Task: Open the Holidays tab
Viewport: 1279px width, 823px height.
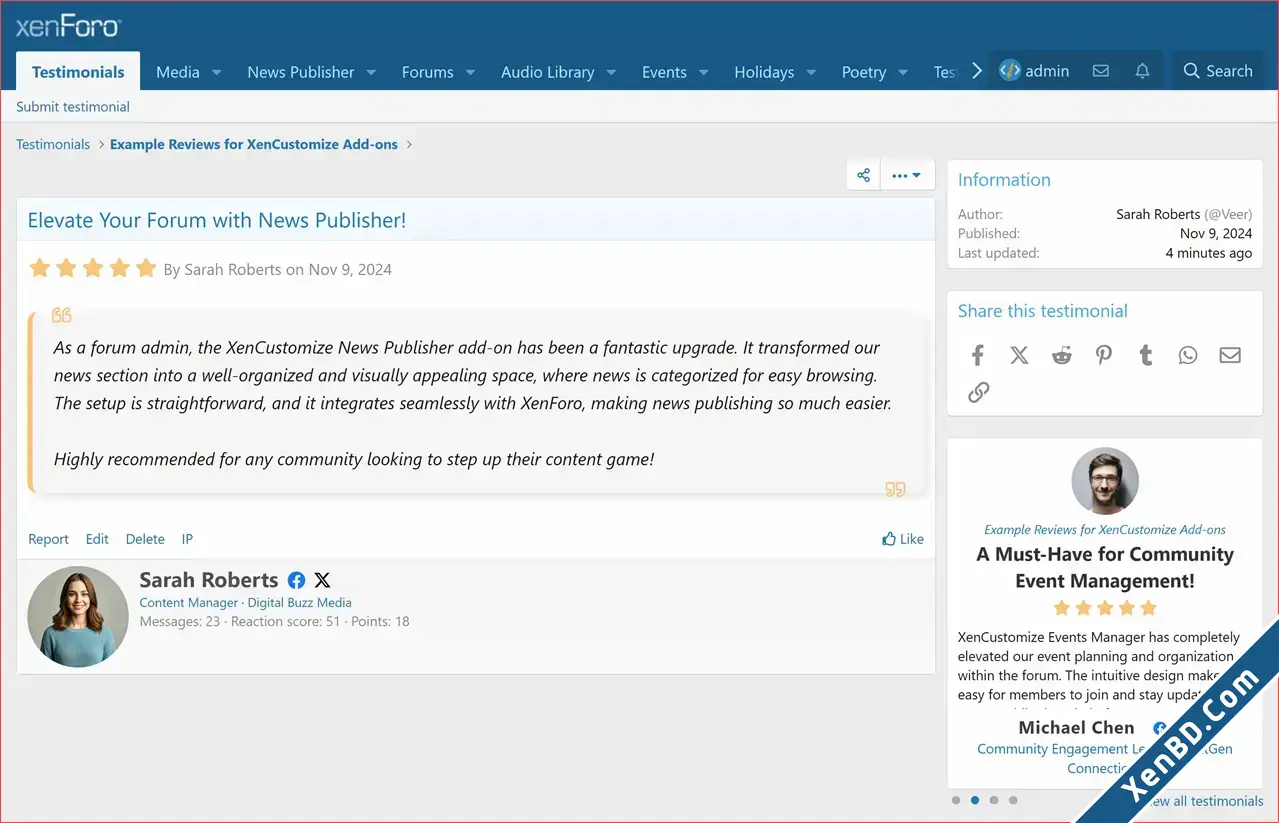Action: pyautogui.click(x=764, y=72)
